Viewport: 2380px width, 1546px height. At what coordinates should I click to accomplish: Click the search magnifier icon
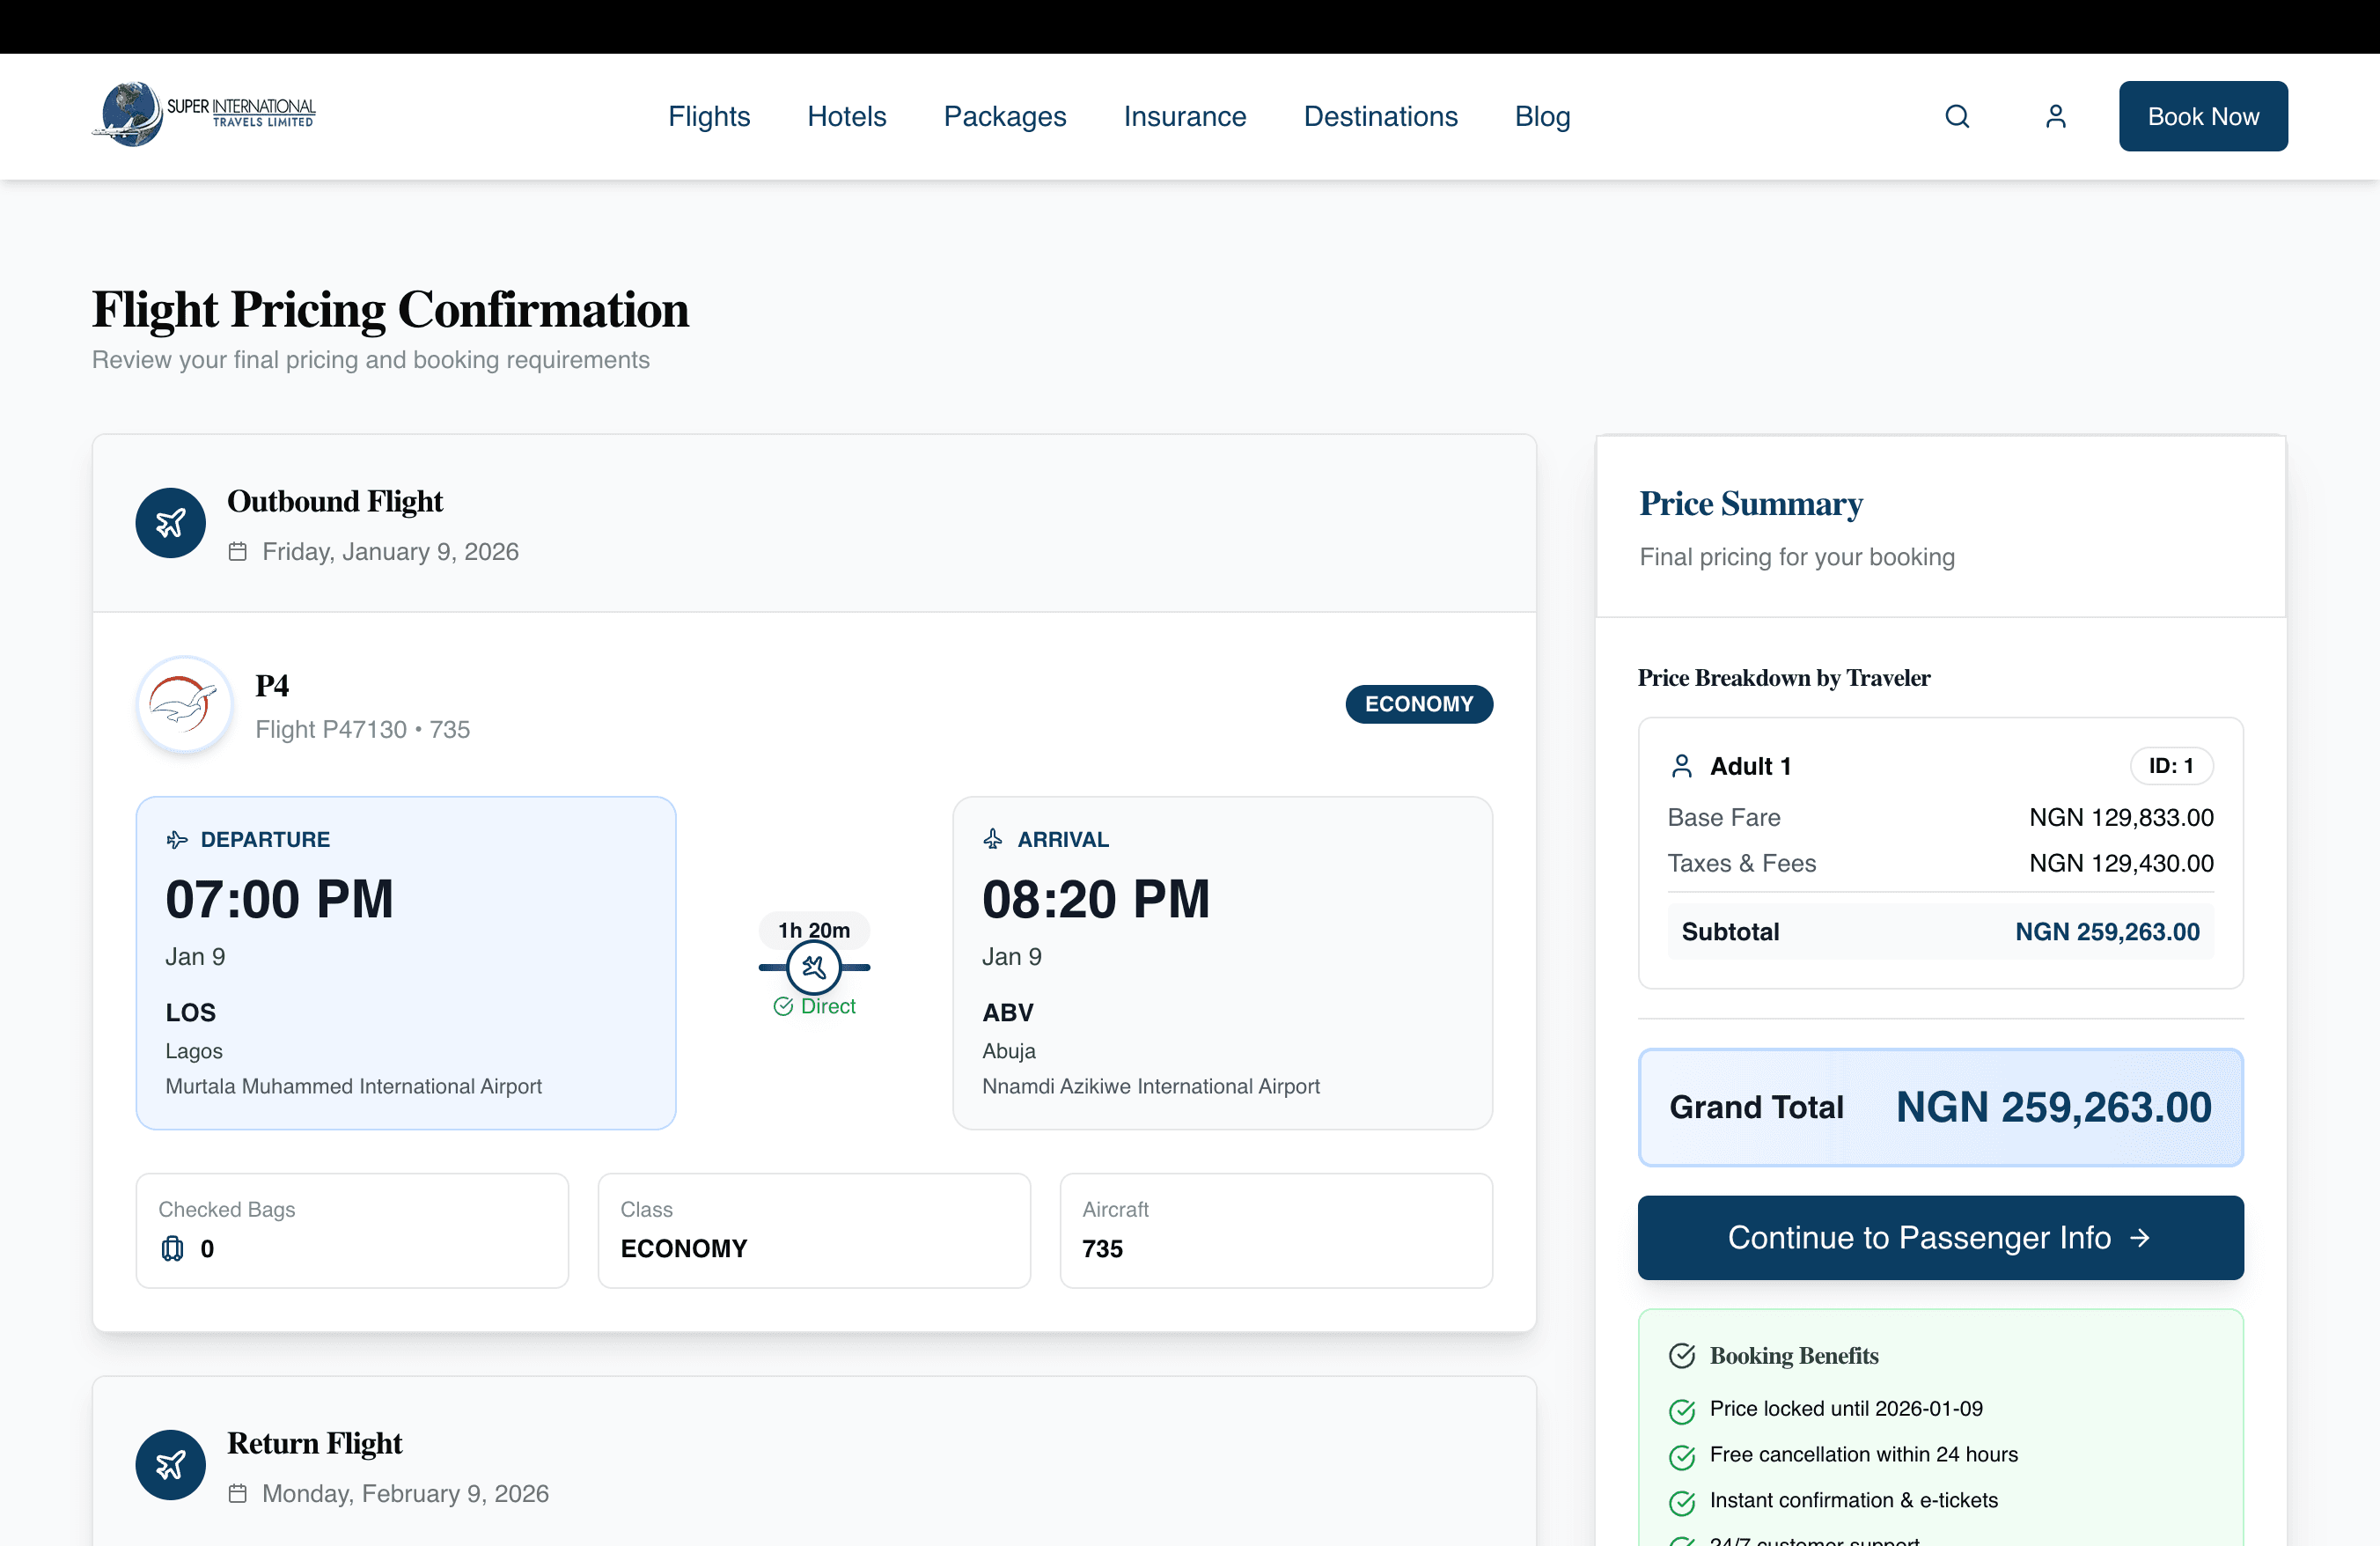[1957, 117]
